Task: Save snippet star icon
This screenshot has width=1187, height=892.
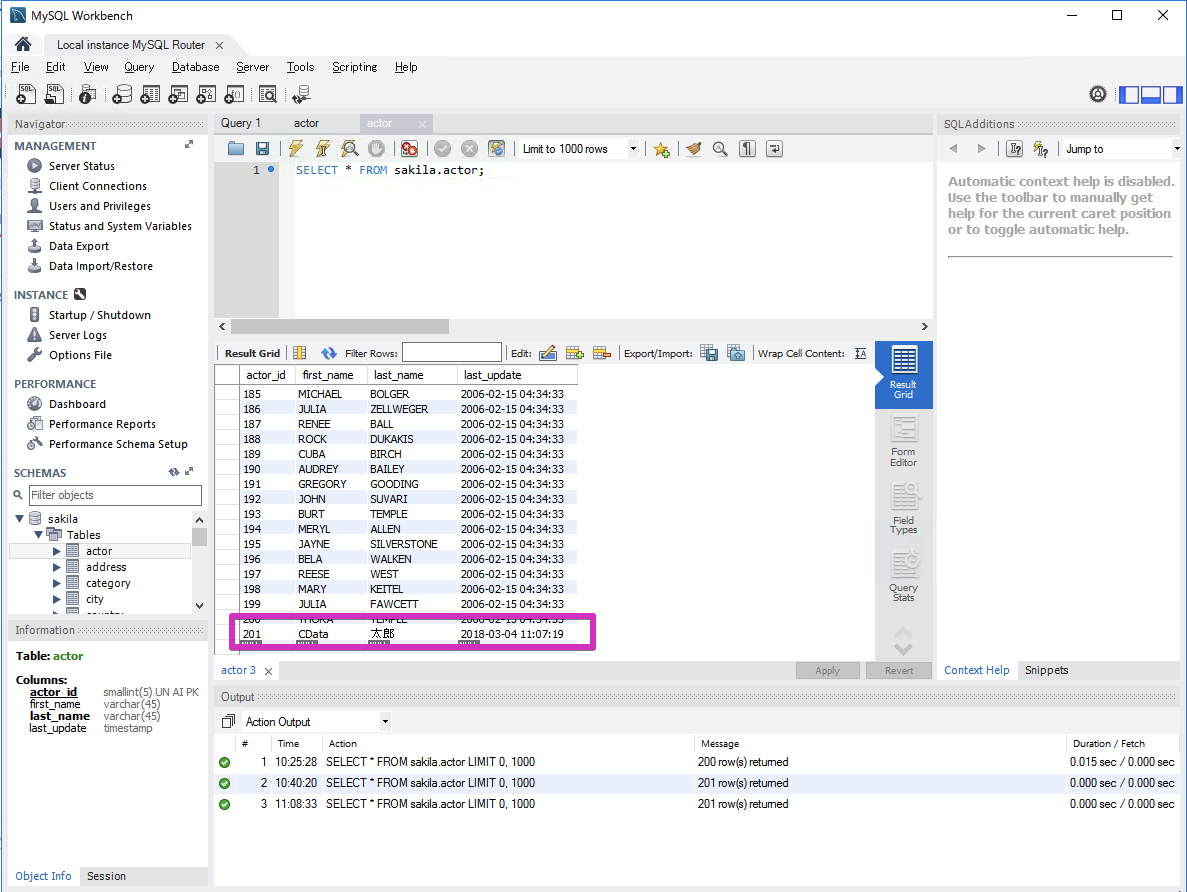Action: click(x=662, y=149)
